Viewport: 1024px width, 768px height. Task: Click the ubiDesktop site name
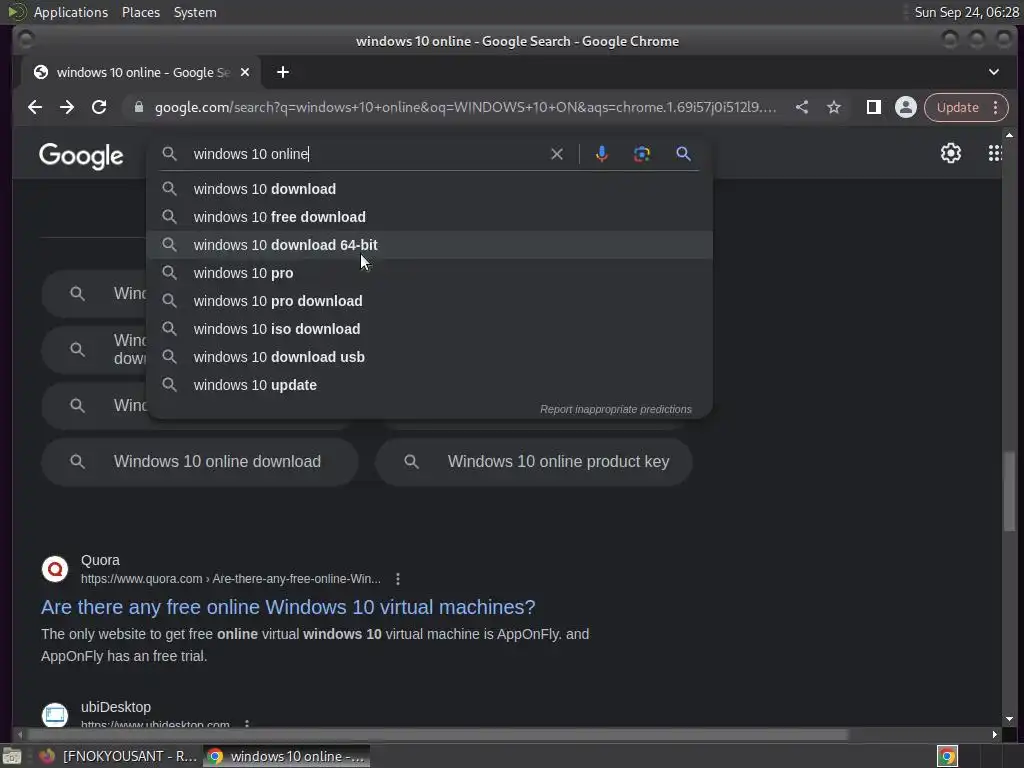coord(116,707)
